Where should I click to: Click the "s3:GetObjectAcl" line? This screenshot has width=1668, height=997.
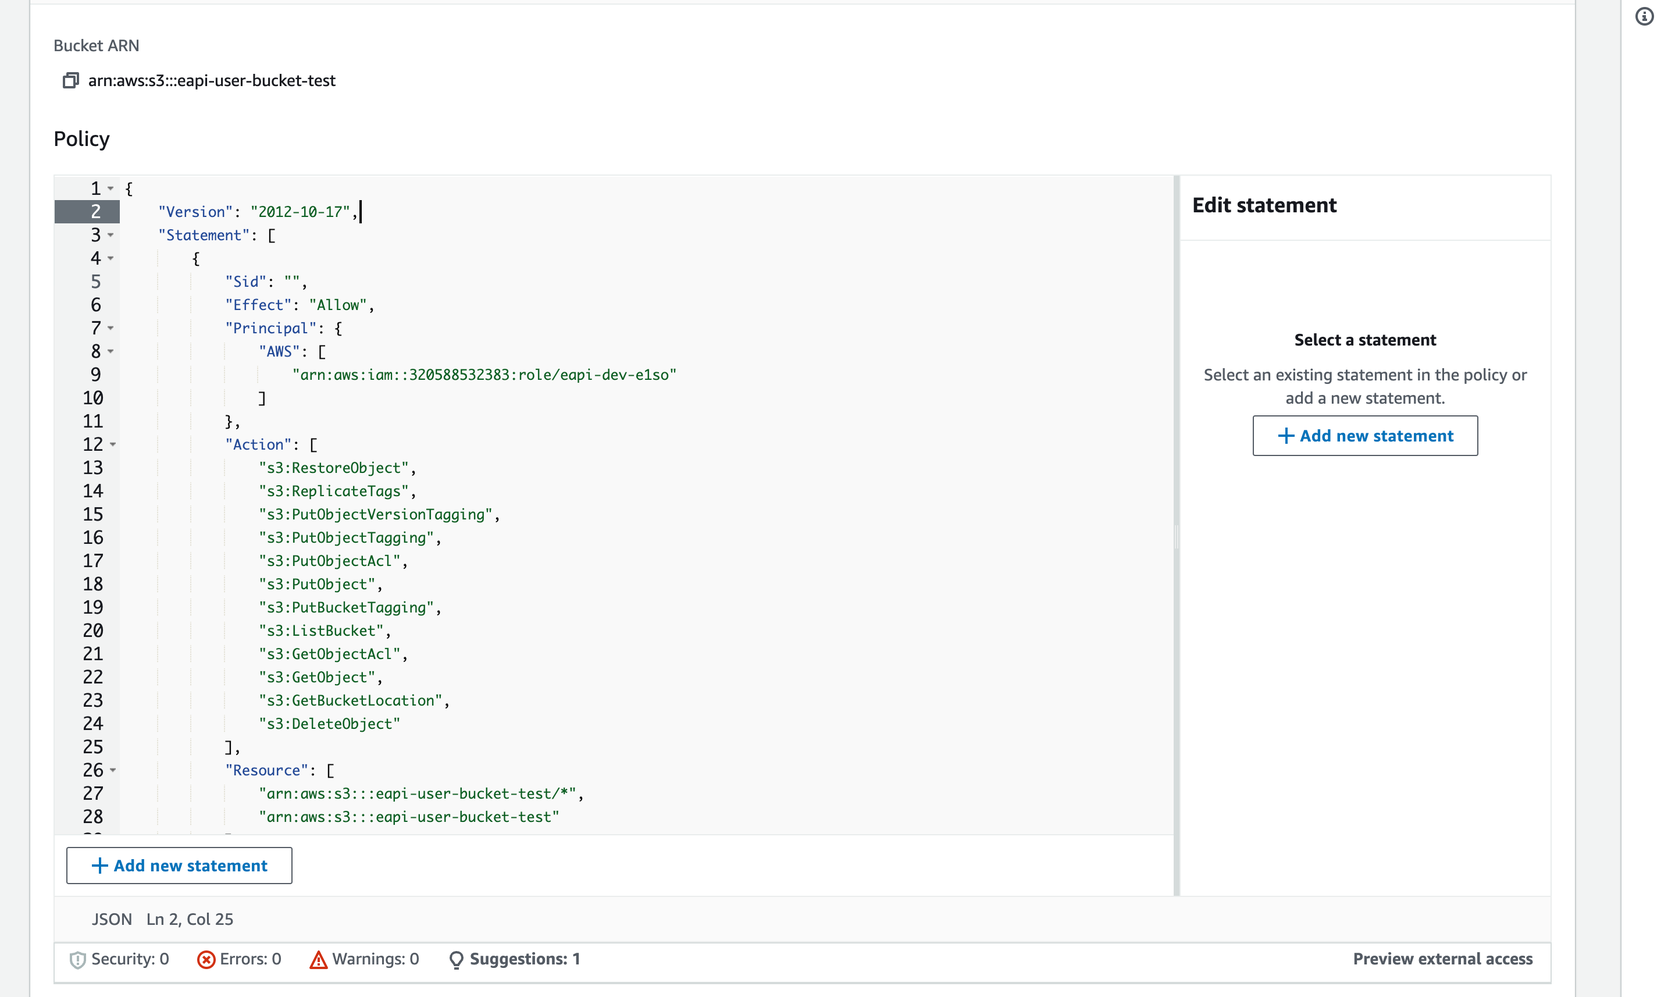click(x=333, y=654)
